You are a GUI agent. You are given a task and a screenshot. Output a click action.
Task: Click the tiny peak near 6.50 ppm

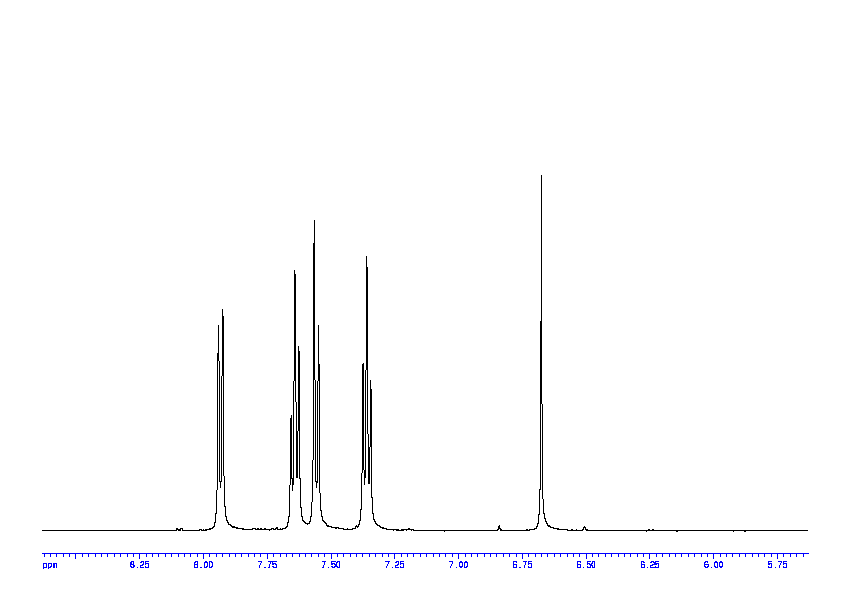[585, 527]
